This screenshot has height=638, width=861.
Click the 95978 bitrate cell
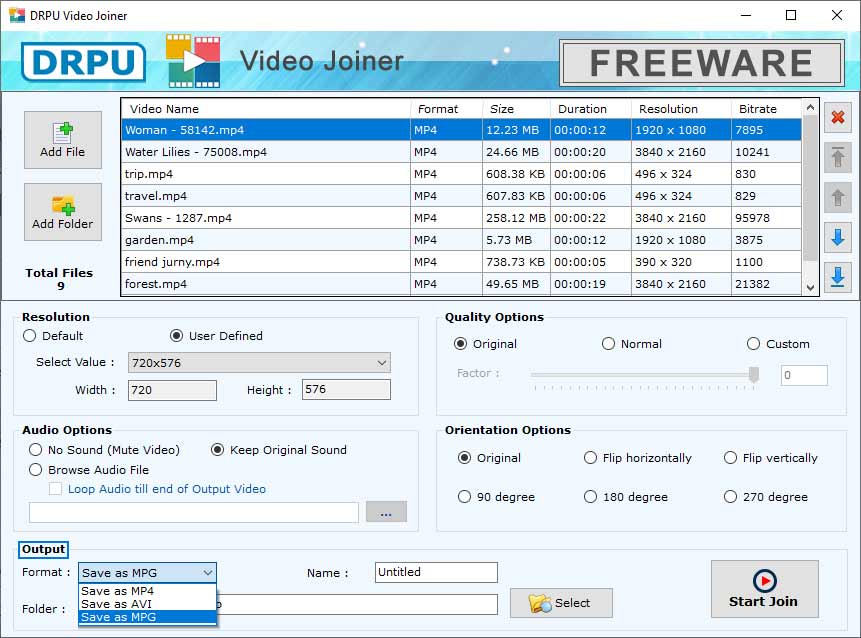(x=767, y=218)
